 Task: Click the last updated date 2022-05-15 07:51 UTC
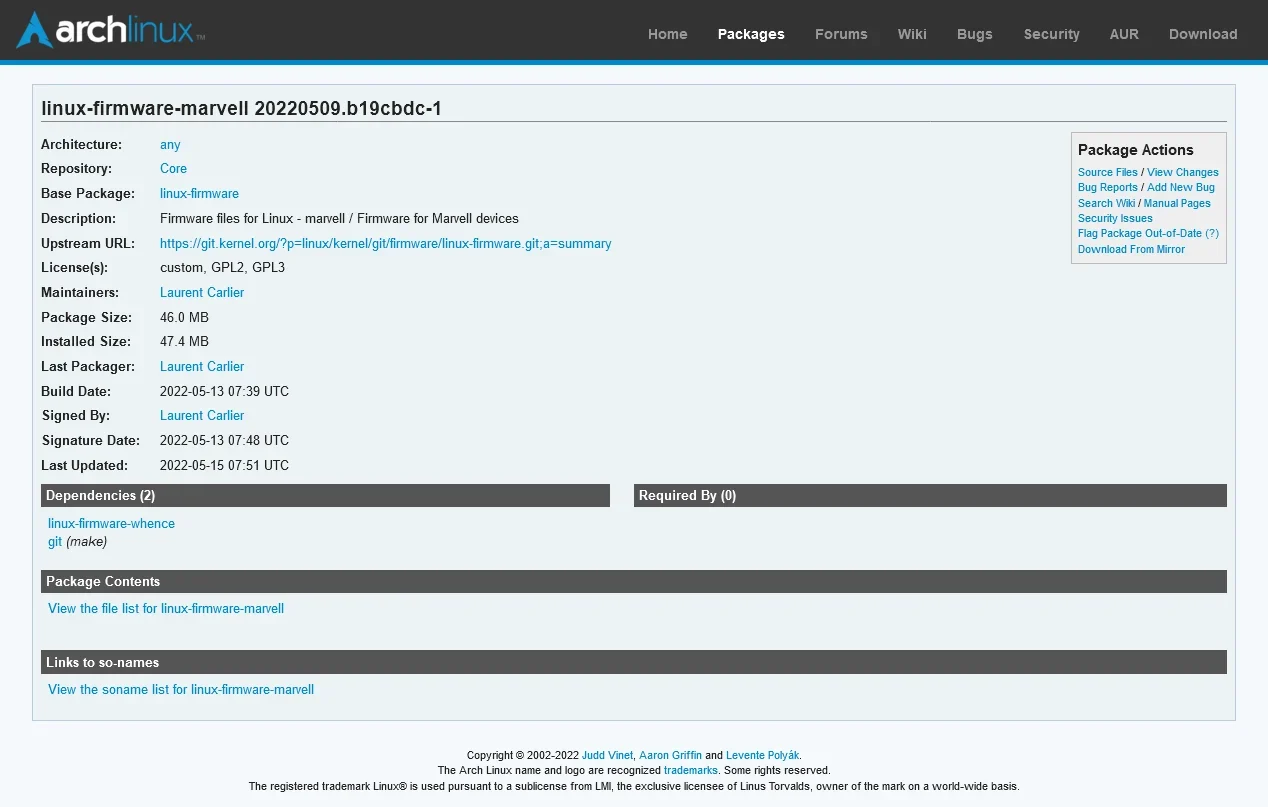[224, 466]
